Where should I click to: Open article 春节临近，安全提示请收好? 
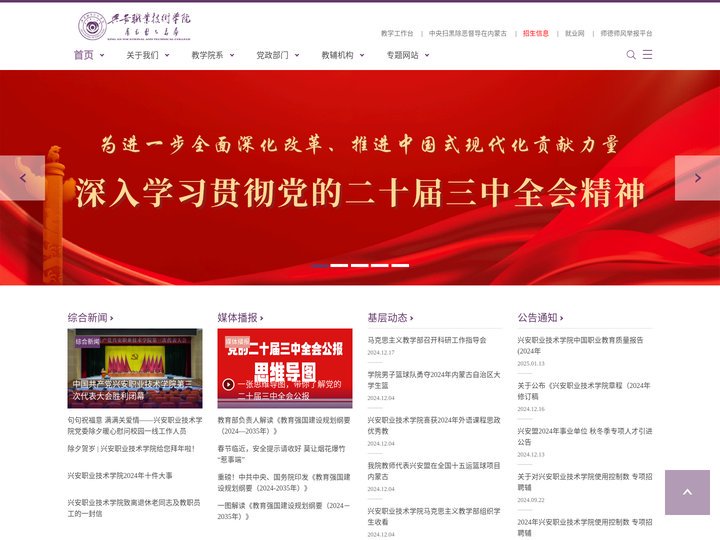(281, 454)
